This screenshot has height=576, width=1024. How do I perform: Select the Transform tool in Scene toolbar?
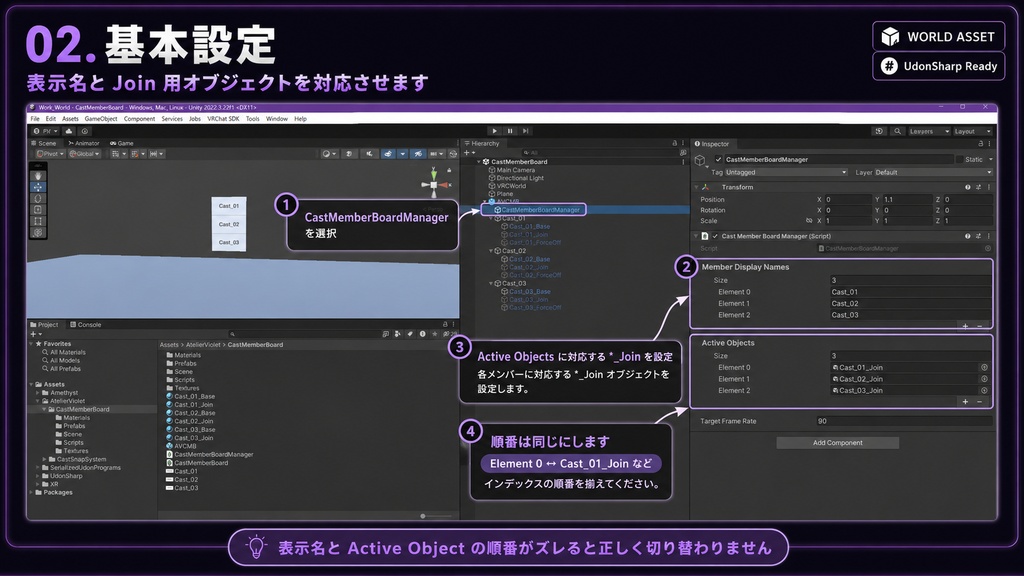(38, 232)
